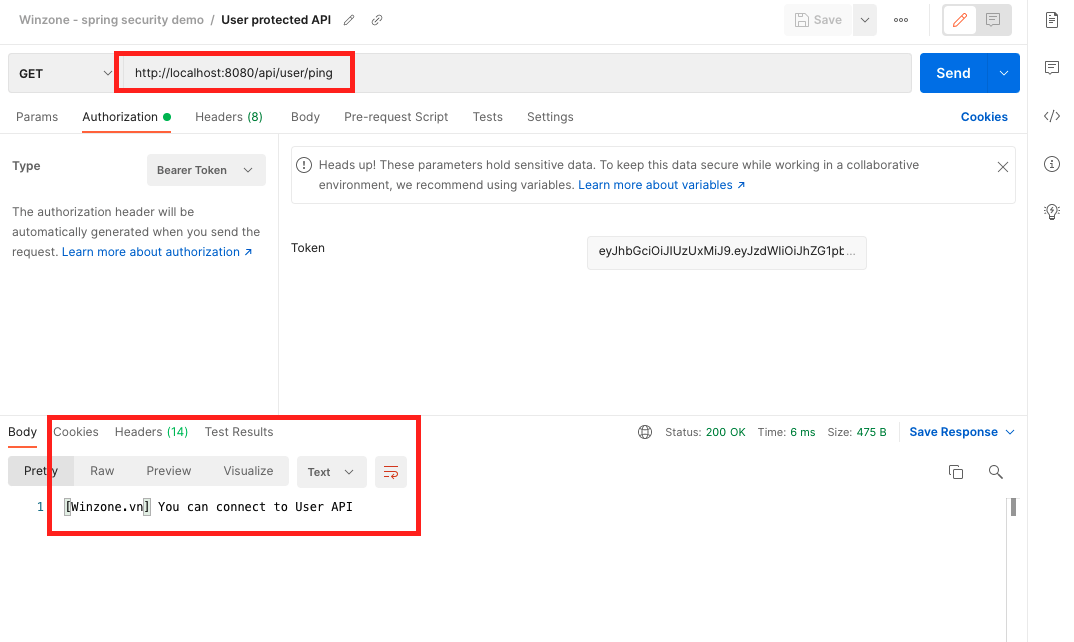Open the GET method dropdown
1074x642 pixels.
pyautogui.click(x=64, y=73)
